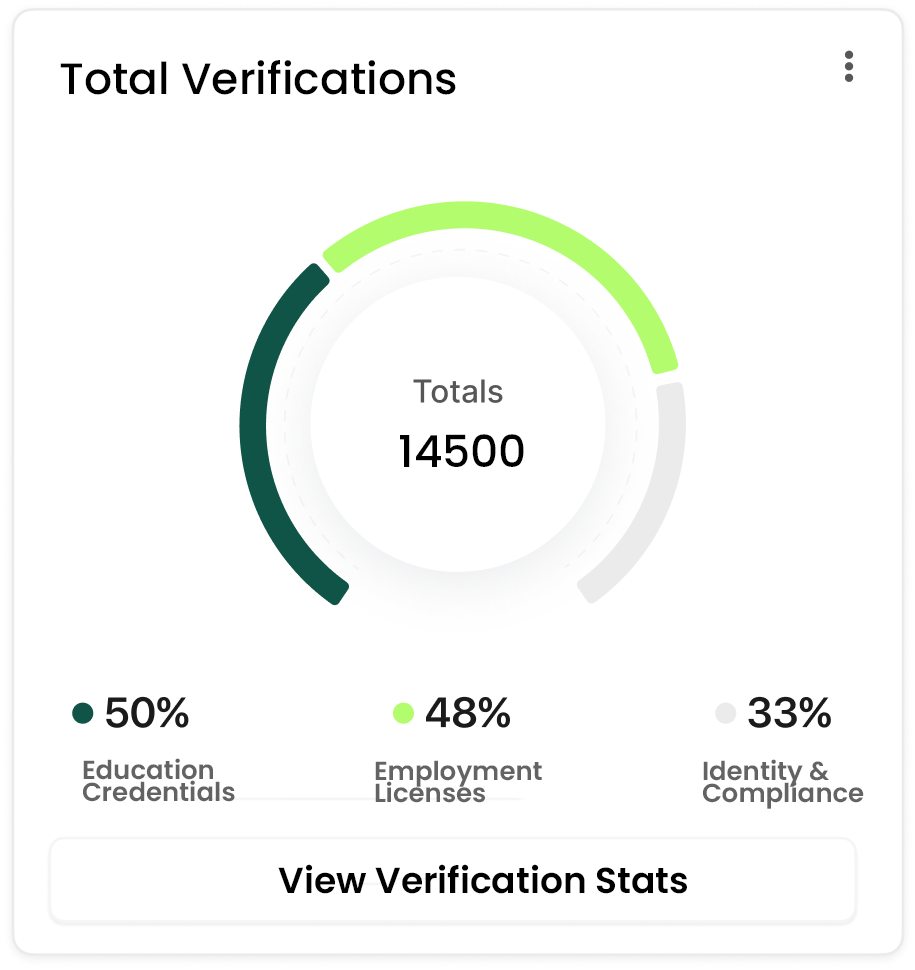Open the three-dot options menu
The height and width of the screenshot is (970, 915).
(848, 66)
